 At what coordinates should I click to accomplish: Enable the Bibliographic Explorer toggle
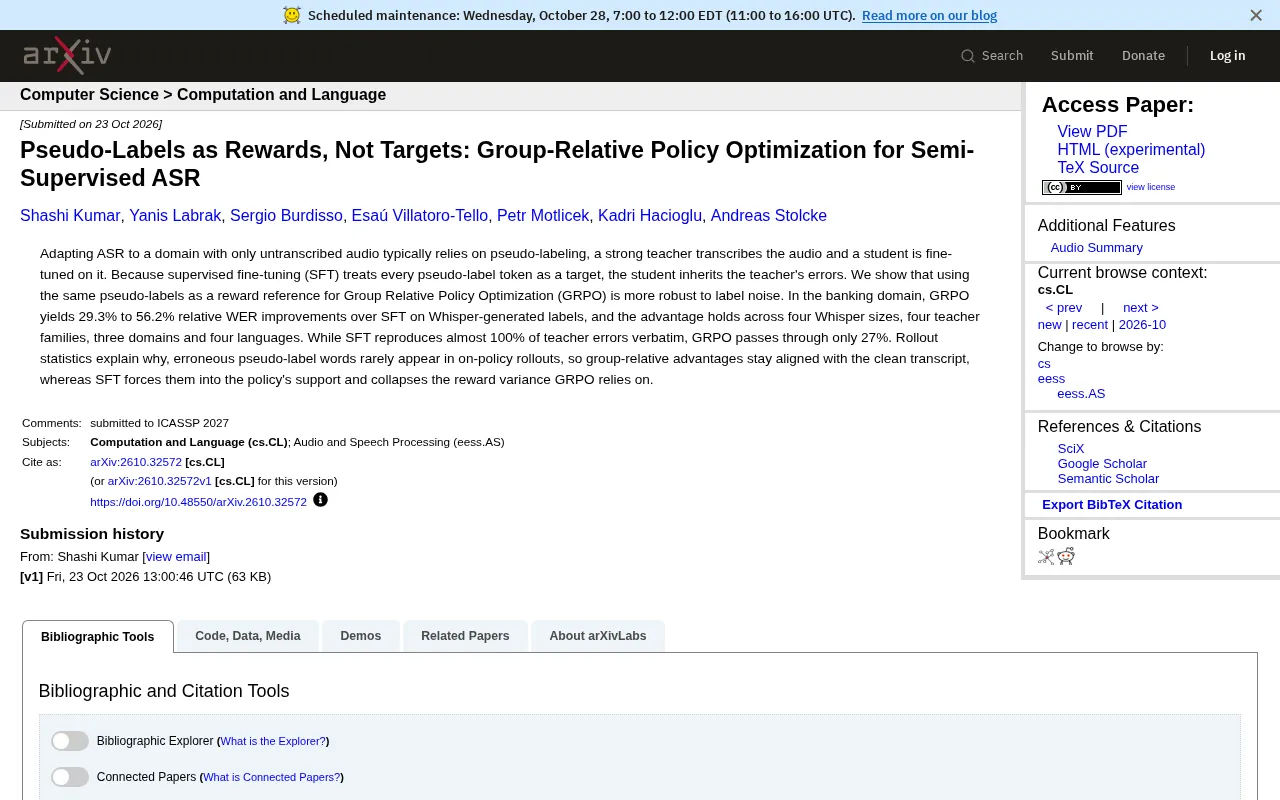(70, 741)
